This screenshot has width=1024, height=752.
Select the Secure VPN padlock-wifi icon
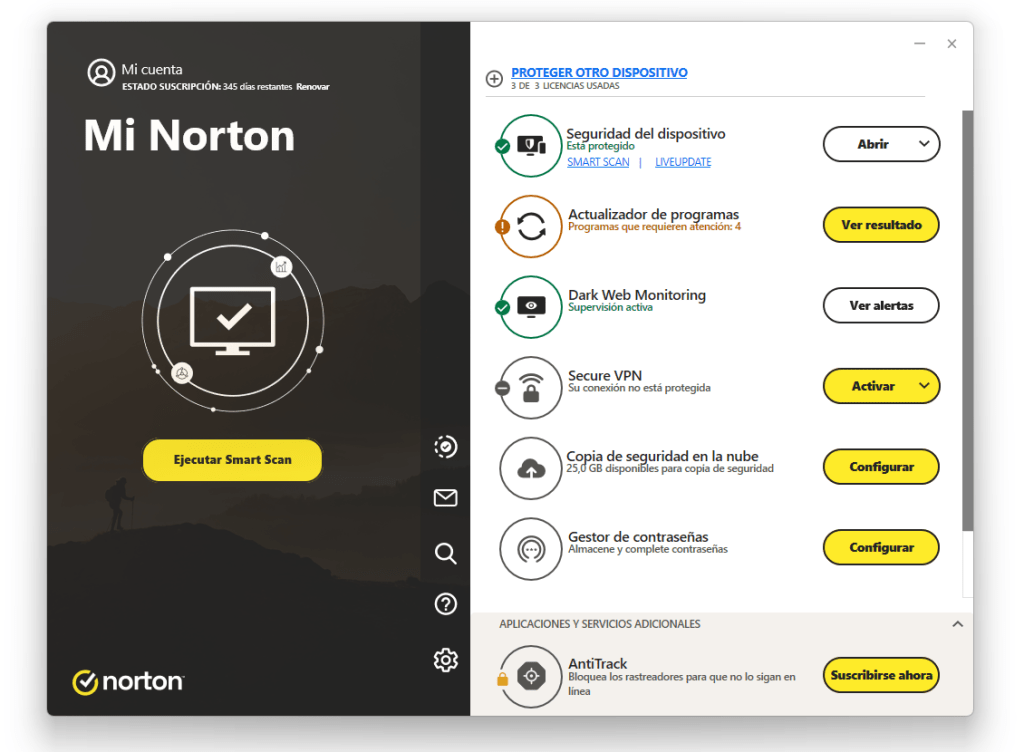point(529,387)
